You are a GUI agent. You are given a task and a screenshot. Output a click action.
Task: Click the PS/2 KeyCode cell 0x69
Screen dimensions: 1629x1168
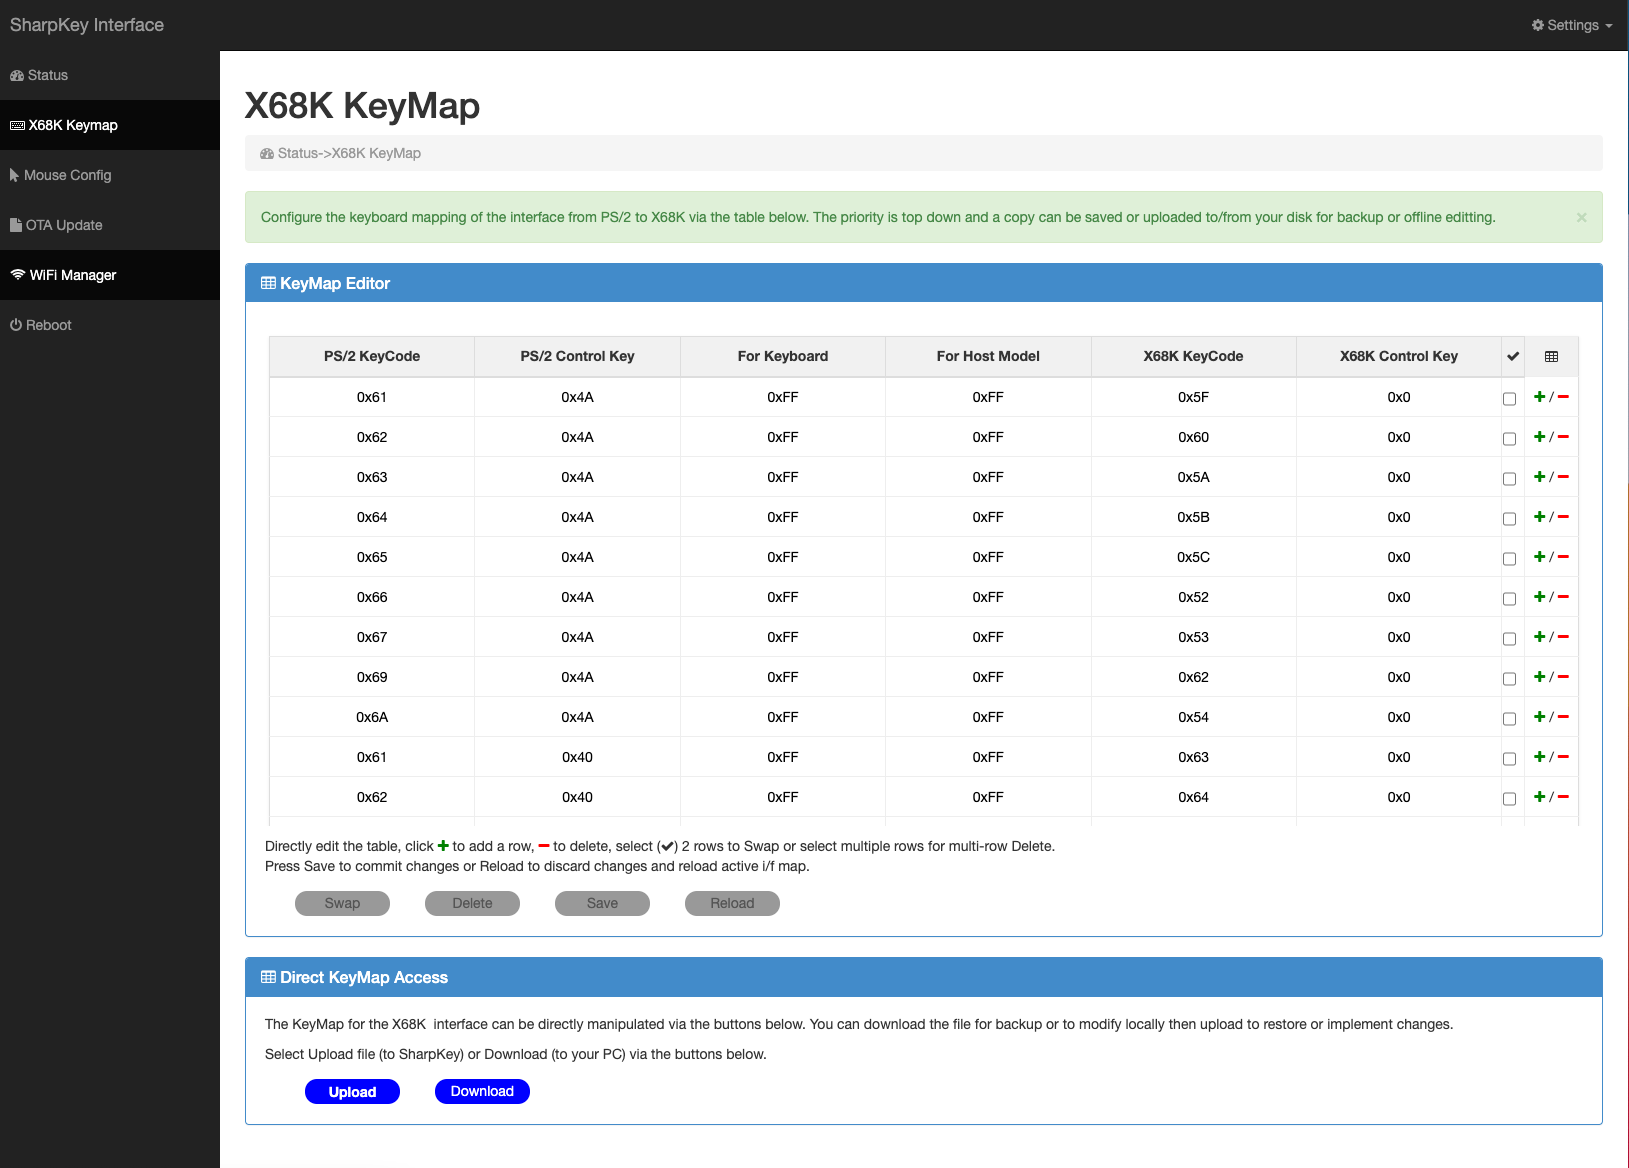click(372, 677)
